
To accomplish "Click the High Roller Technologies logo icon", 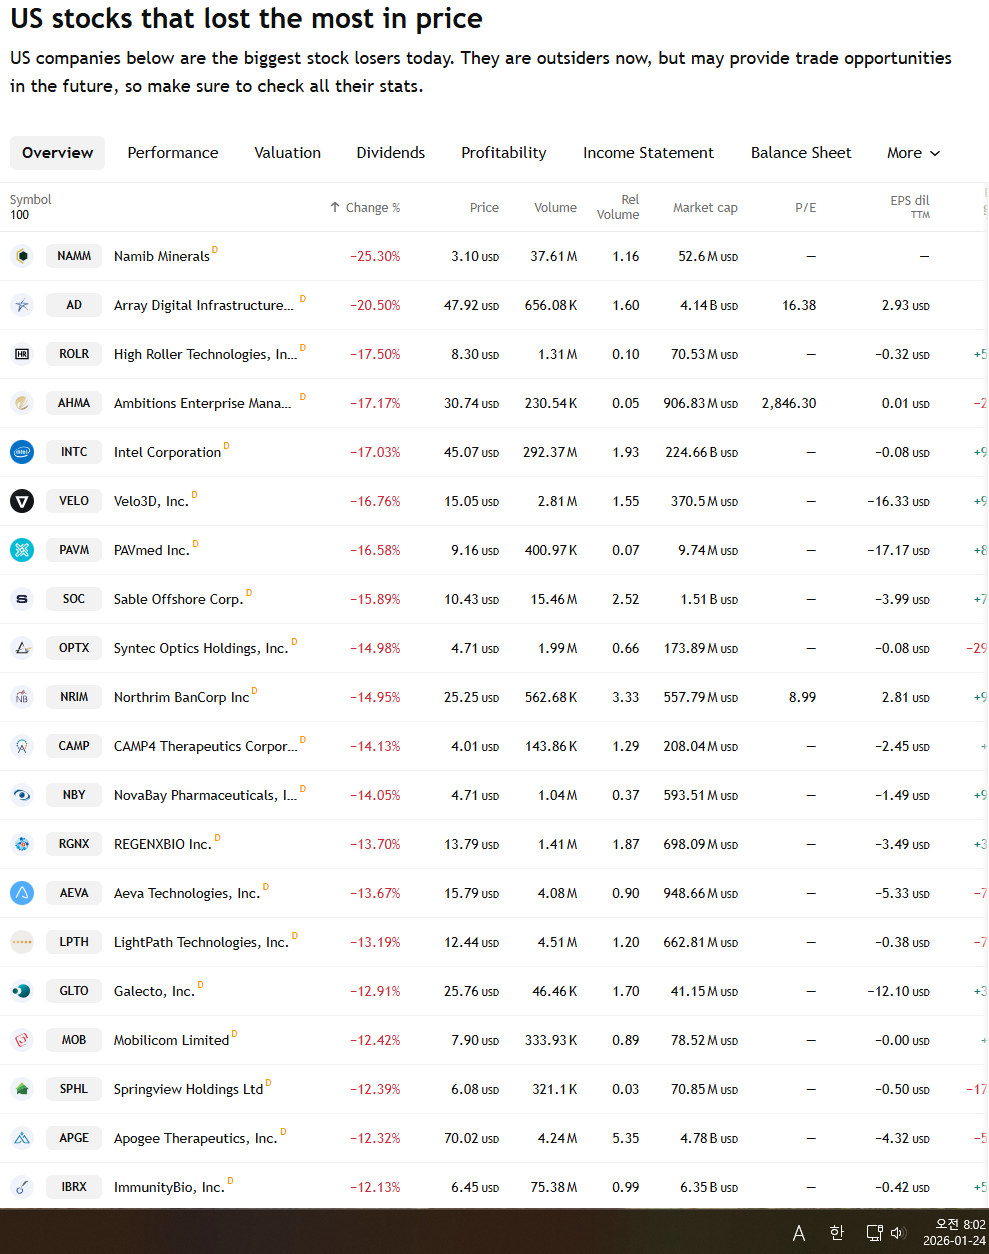I will [x=22, y=354].
